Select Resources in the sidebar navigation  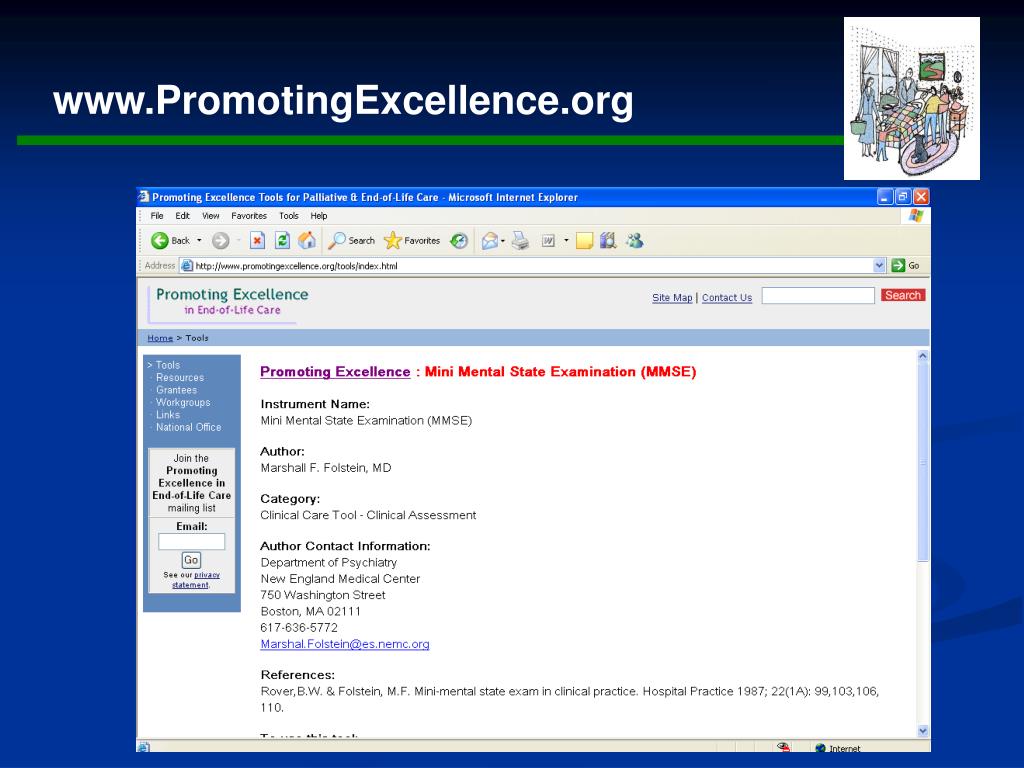(180, 377)
